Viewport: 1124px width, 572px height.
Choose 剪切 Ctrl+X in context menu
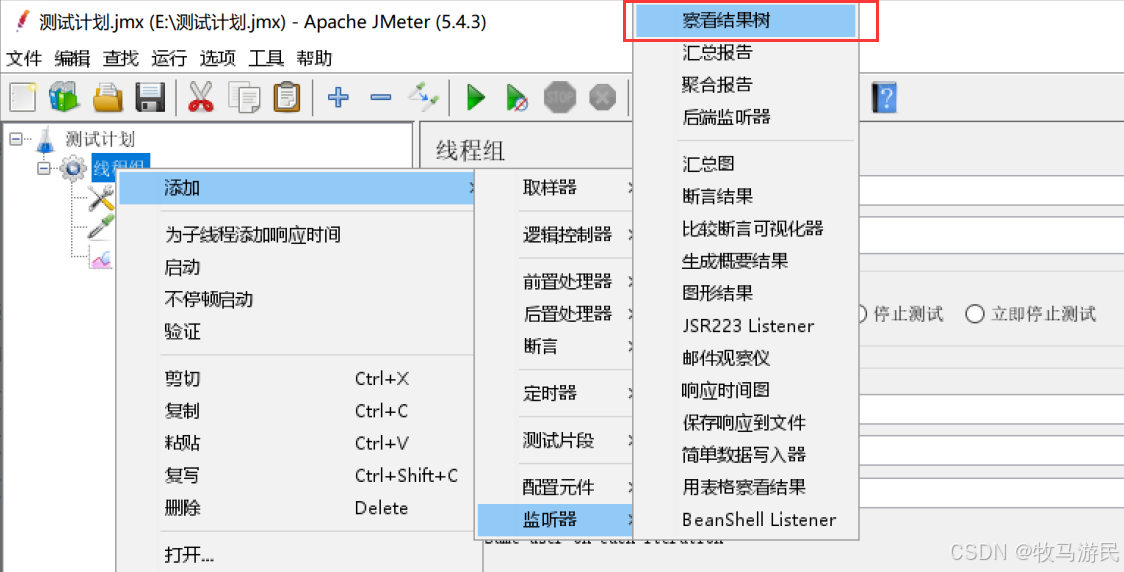(x=297, y=378)
